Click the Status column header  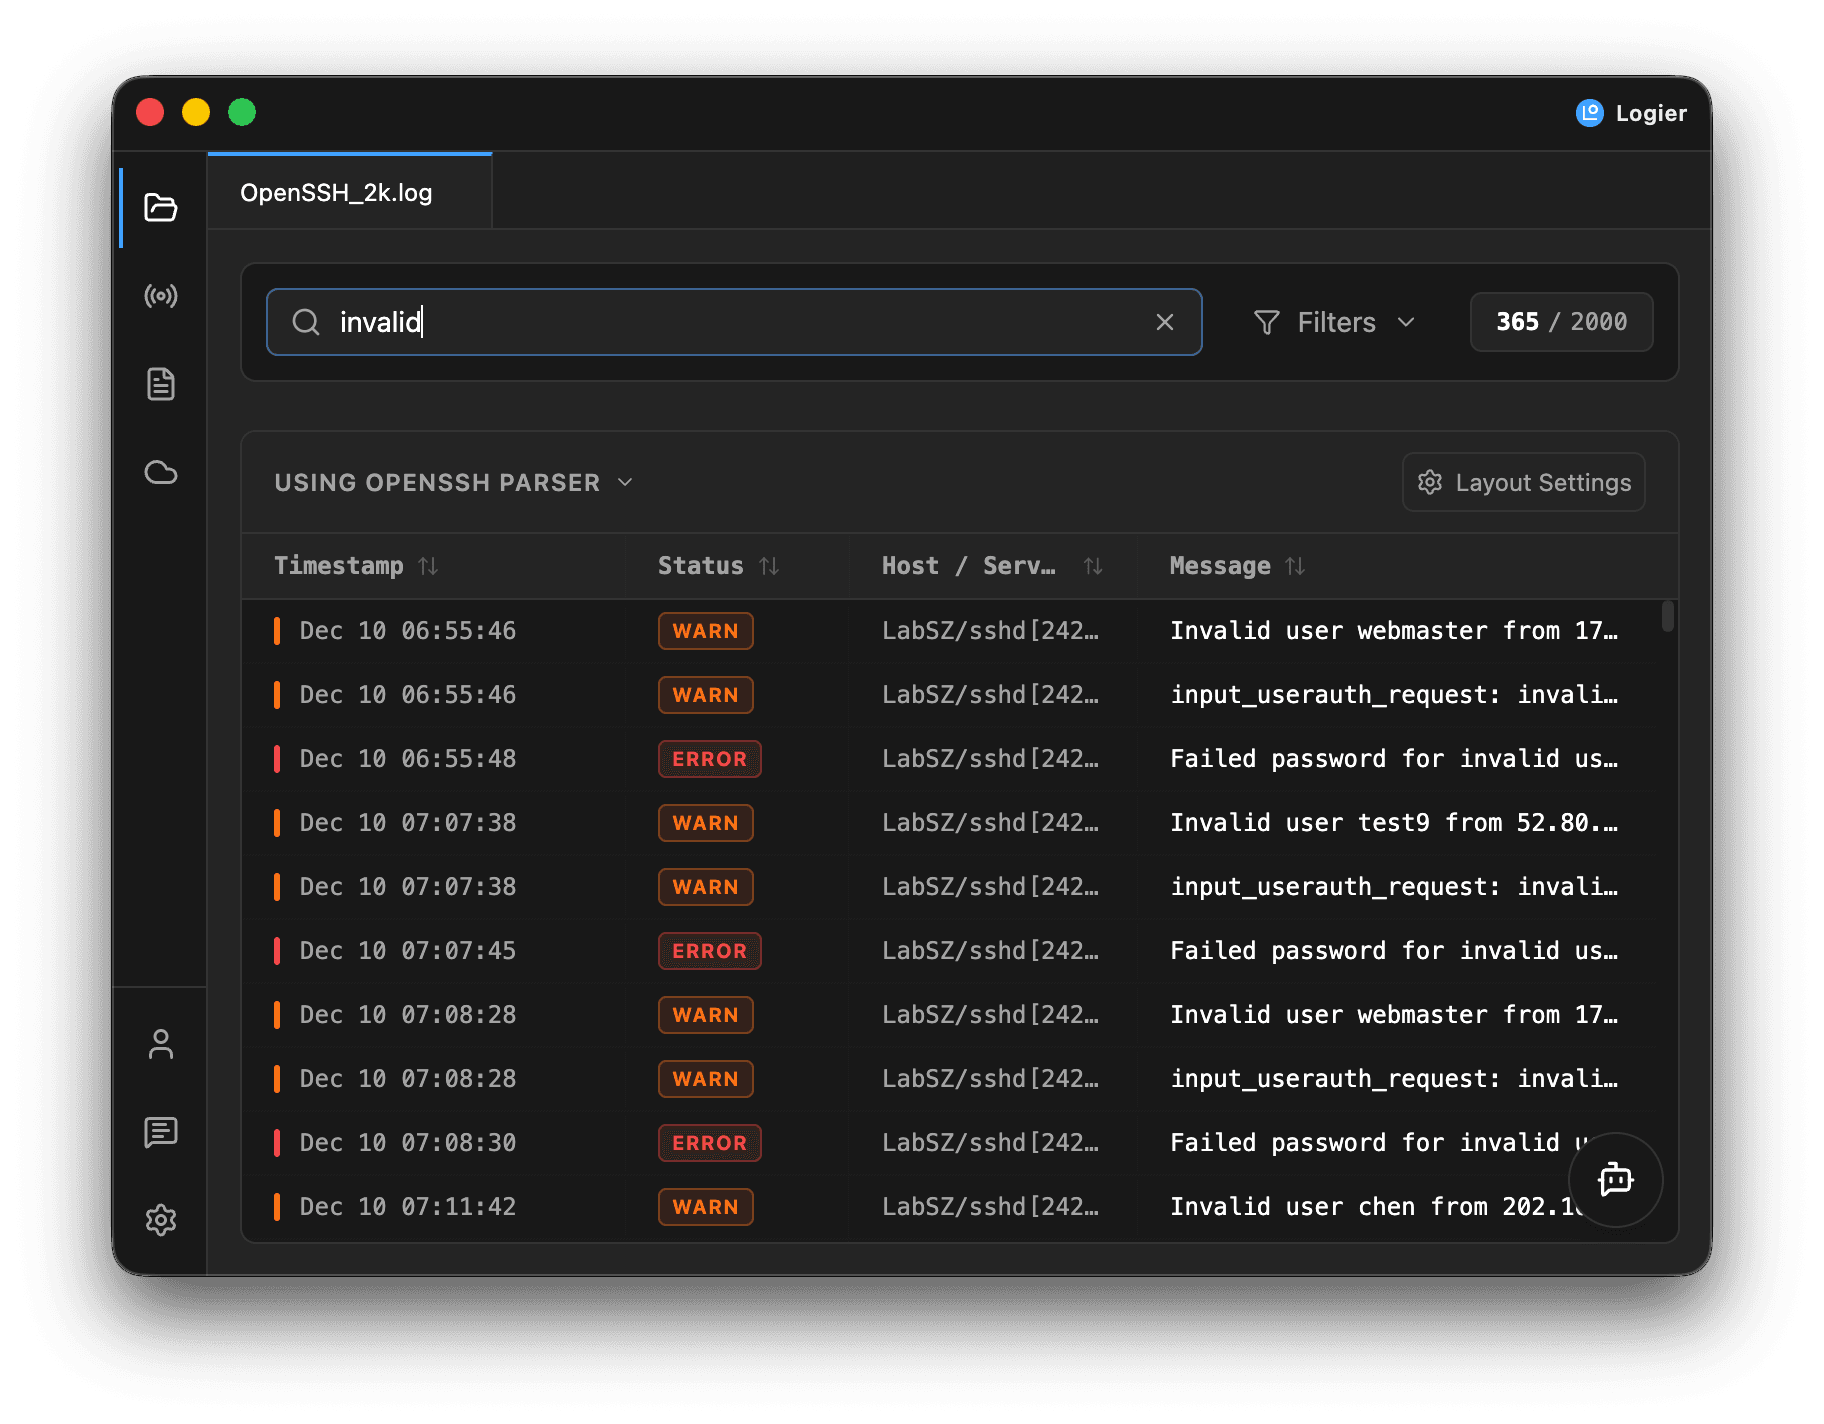[700, 566]
